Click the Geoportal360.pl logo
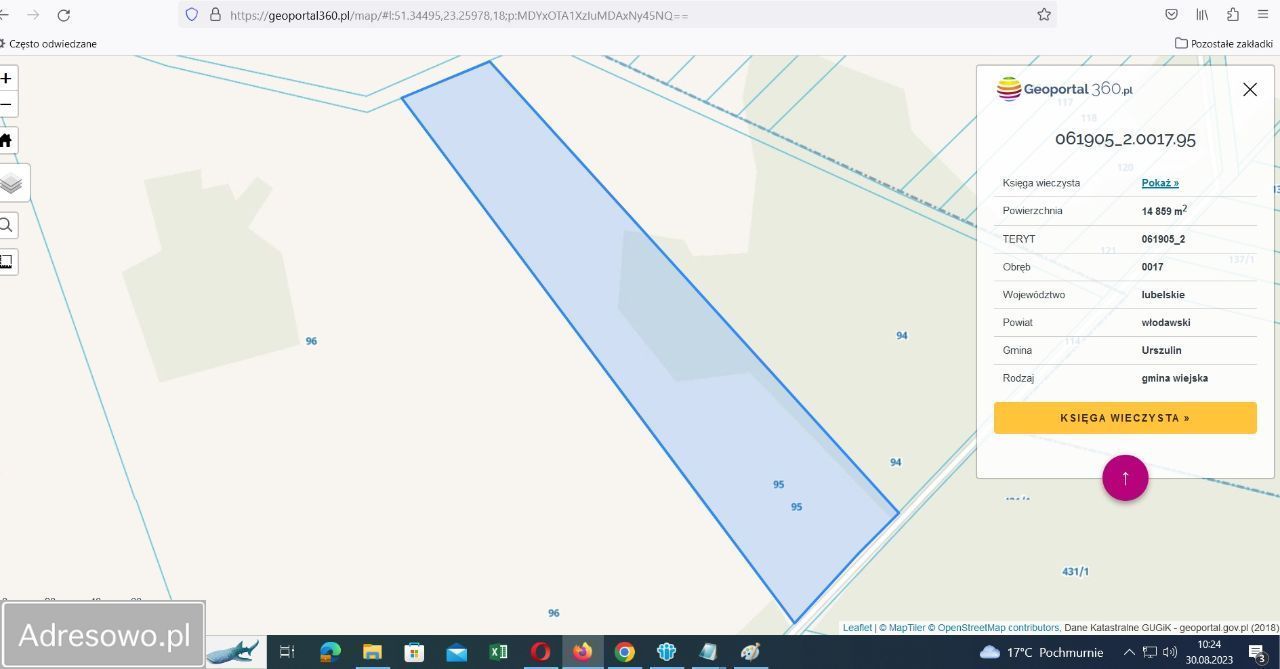The width and height of the screenshot is (1280, 669). 1065,89
